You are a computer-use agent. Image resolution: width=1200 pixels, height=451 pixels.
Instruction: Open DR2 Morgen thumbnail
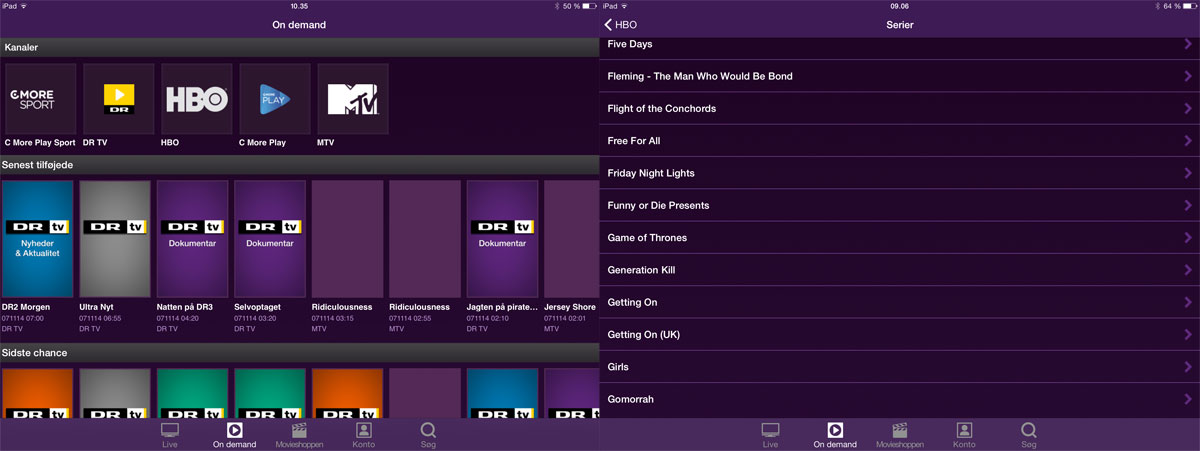coord(38,239)
